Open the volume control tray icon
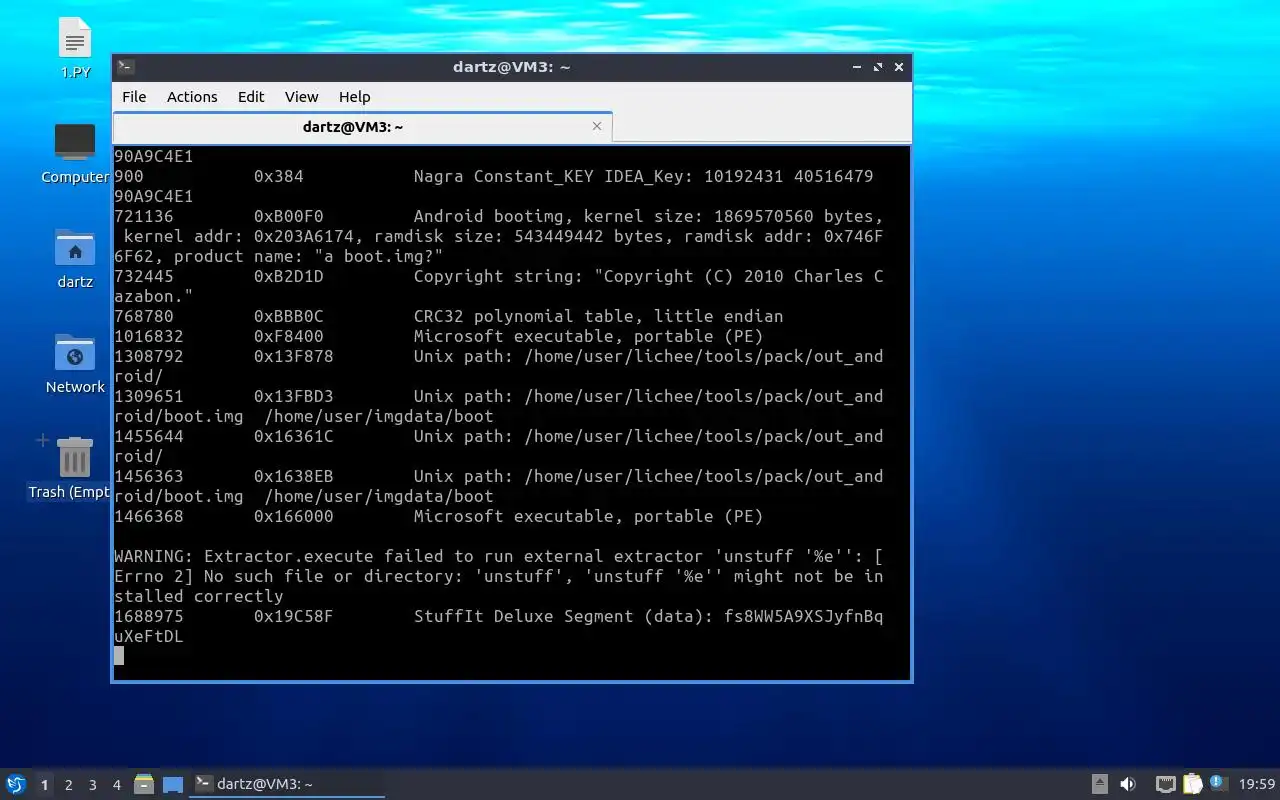Image resolution: width=1280 pixels, height=800 pixels. (1128, 784)
